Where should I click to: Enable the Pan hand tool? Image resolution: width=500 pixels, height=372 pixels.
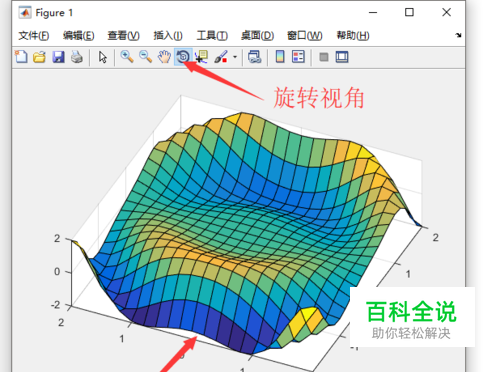(164, 57)
